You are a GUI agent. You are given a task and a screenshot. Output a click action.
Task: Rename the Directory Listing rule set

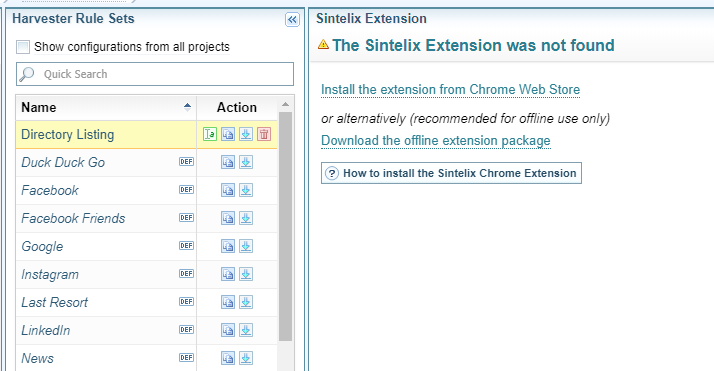click(x=209, y=134)
